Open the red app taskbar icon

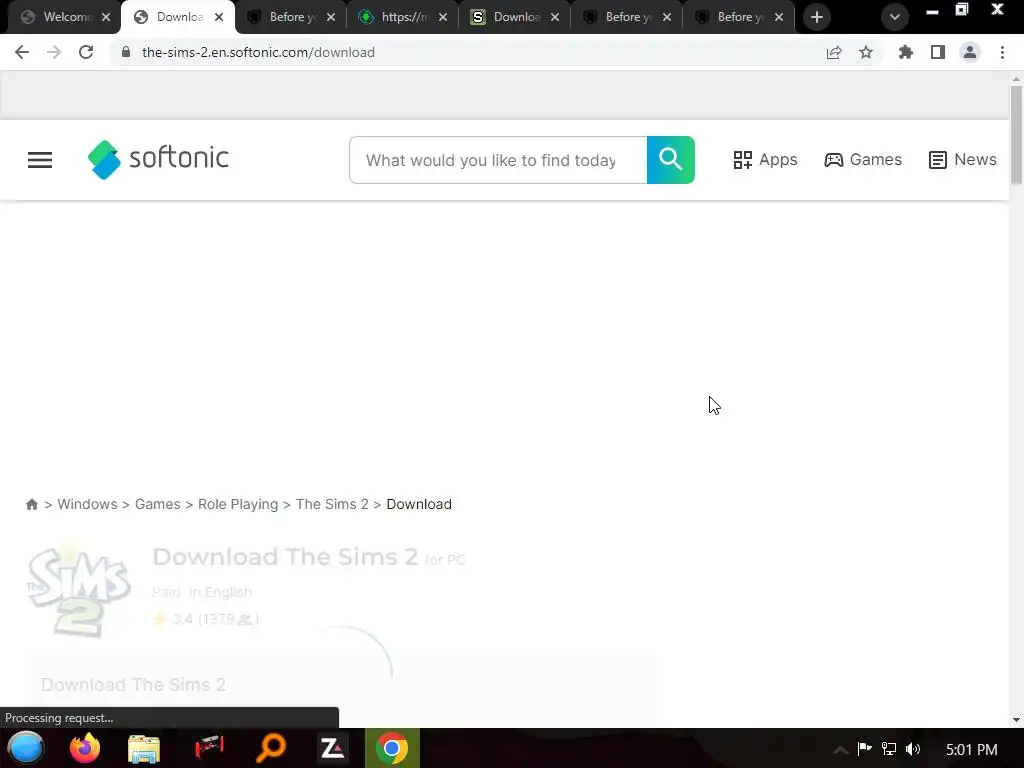(209, 748)
